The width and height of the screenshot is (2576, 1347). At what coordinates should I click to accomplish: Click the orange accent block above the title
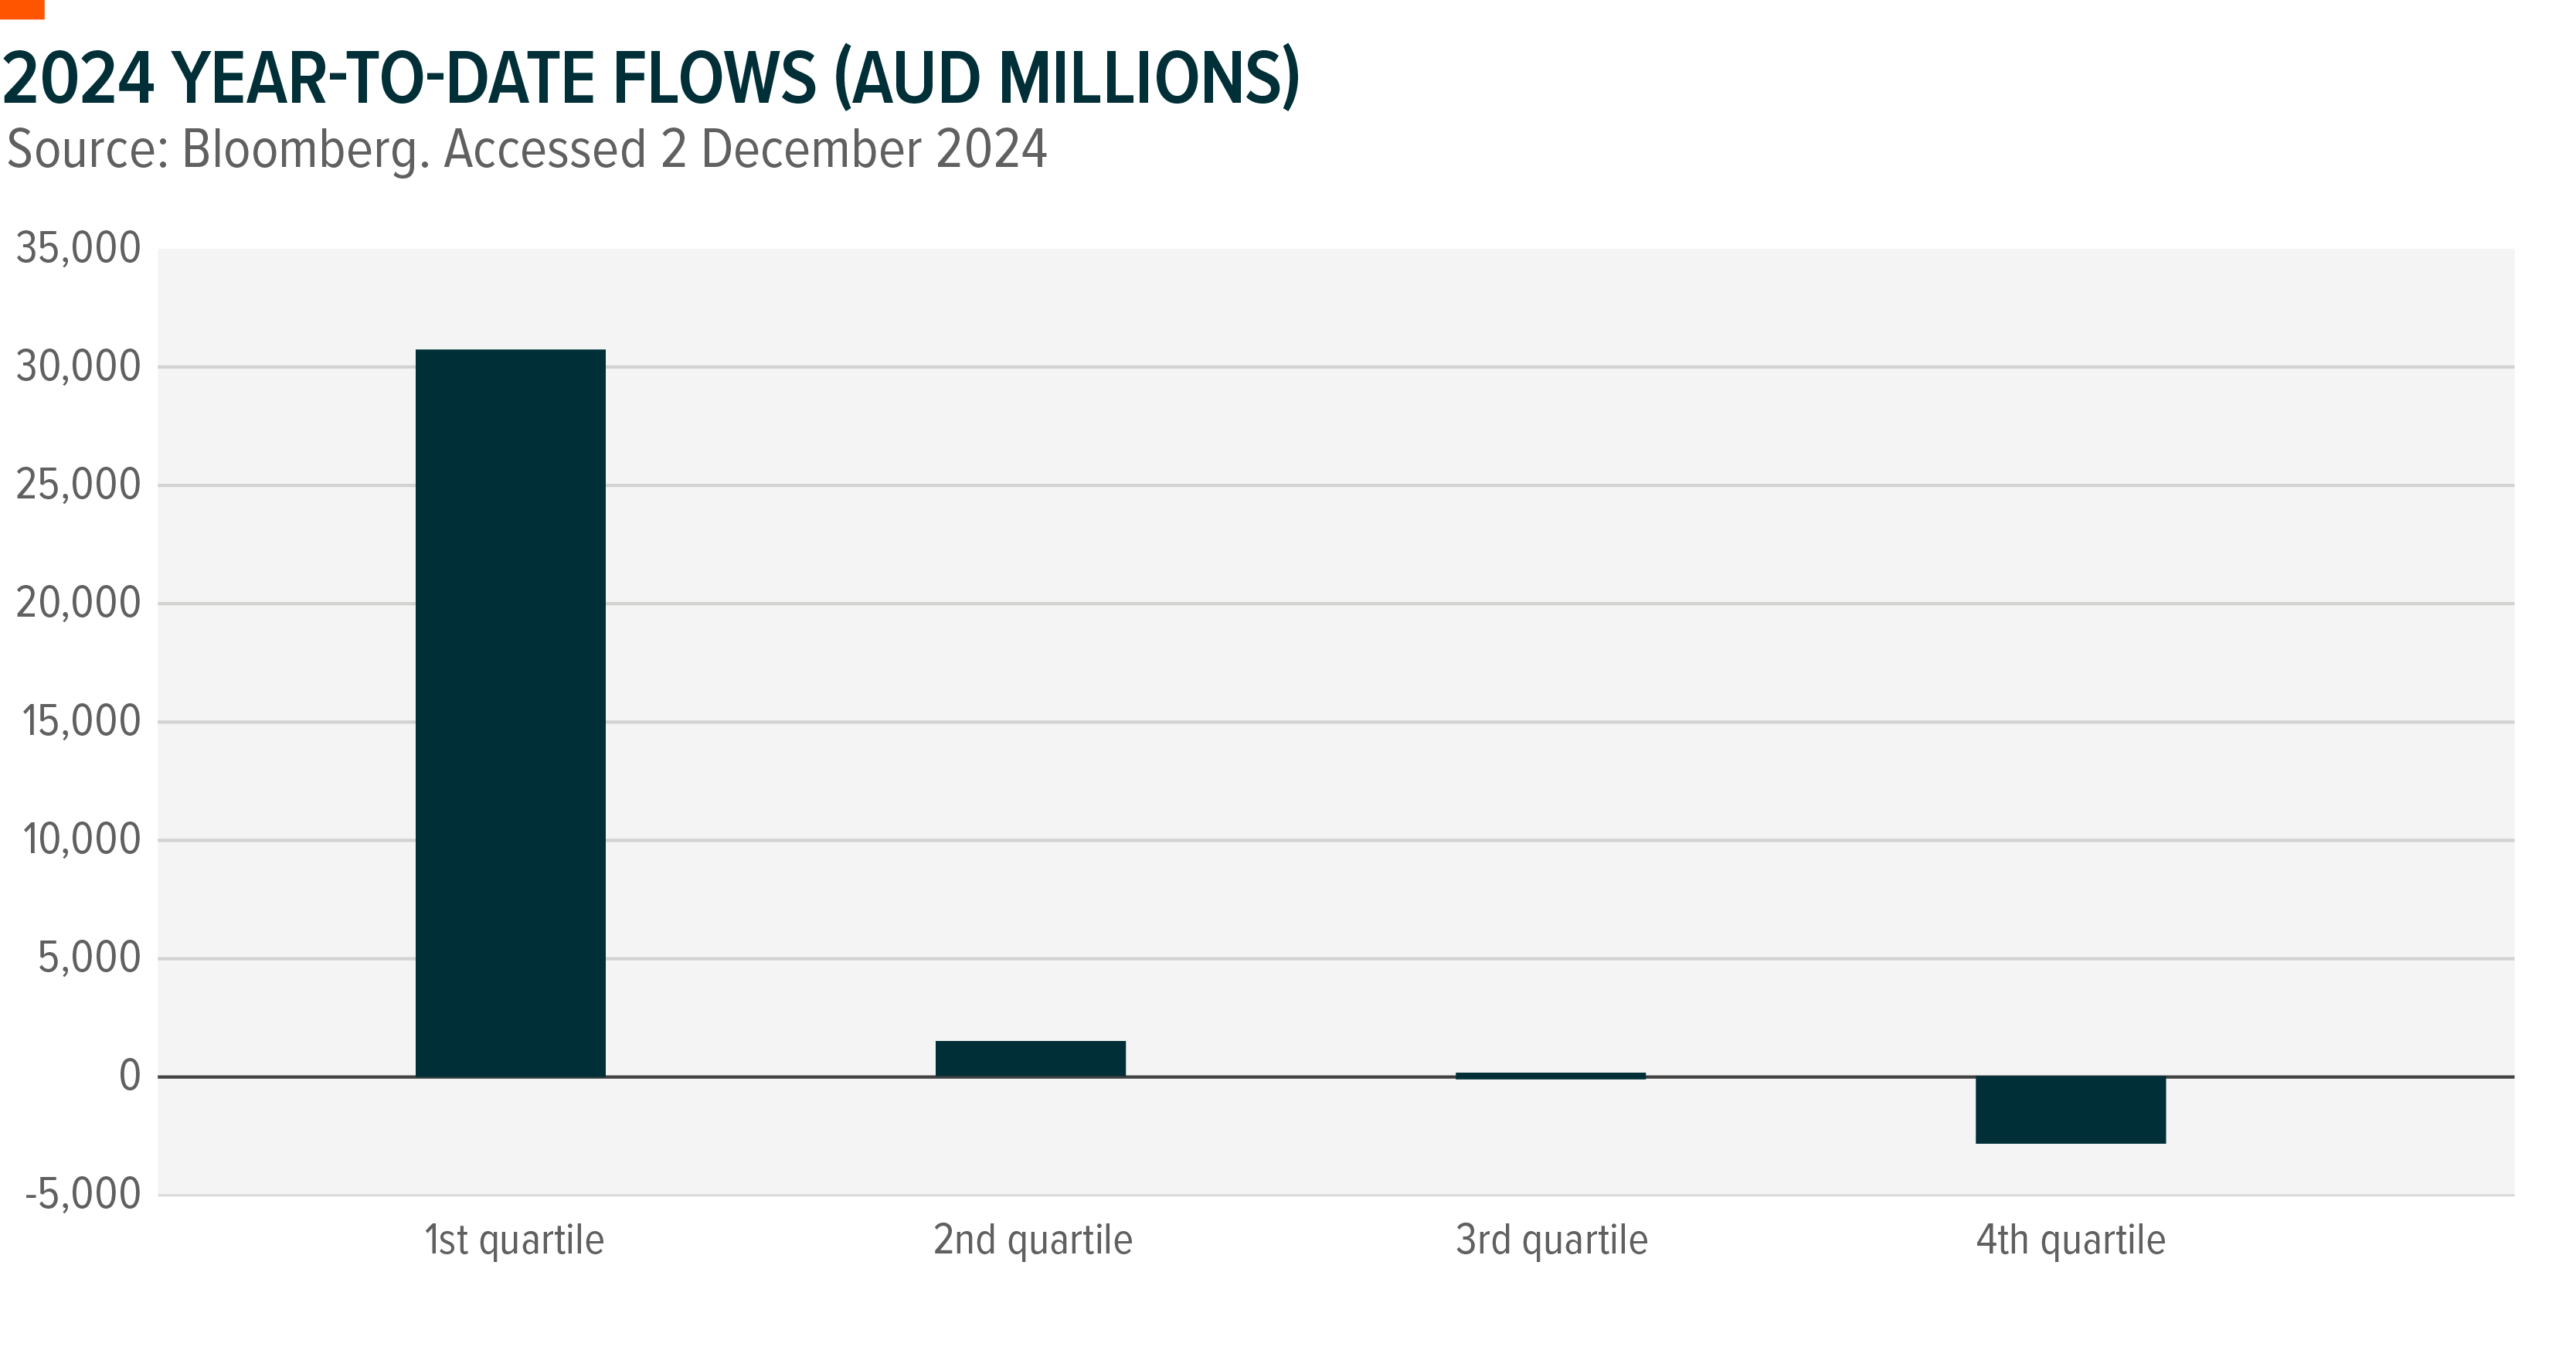point(21,9)
